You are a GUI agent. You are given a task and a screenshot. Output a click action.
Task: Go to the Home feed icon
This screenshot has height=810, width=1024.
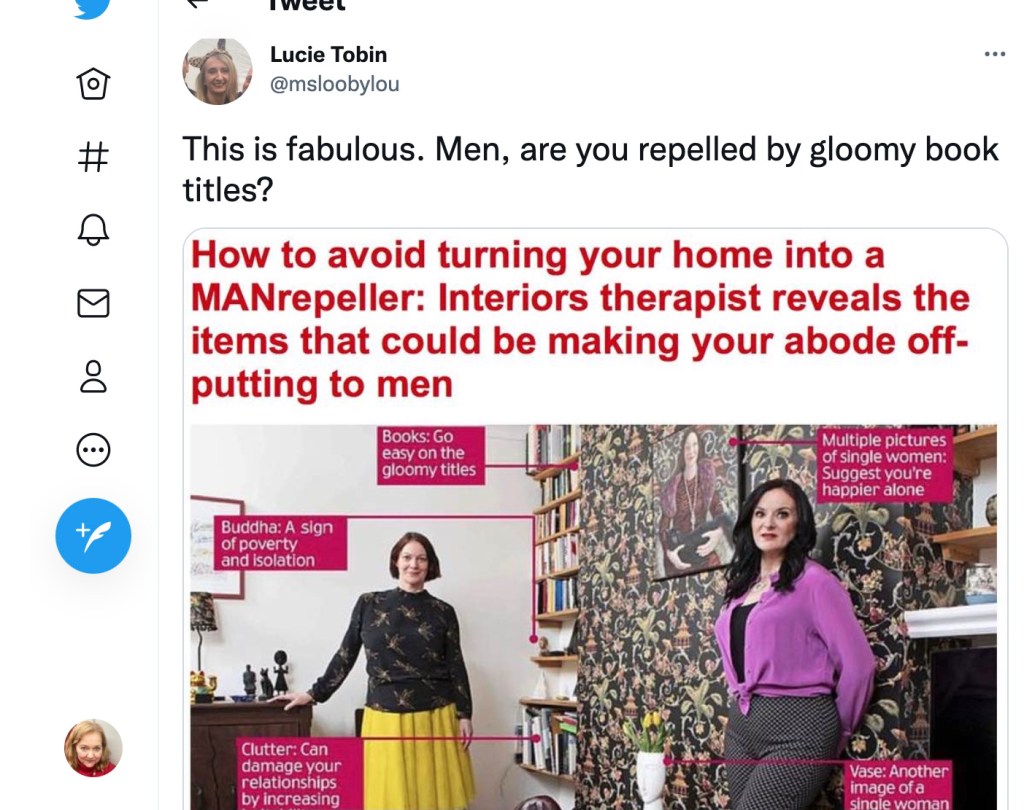[x=93, y=84]
